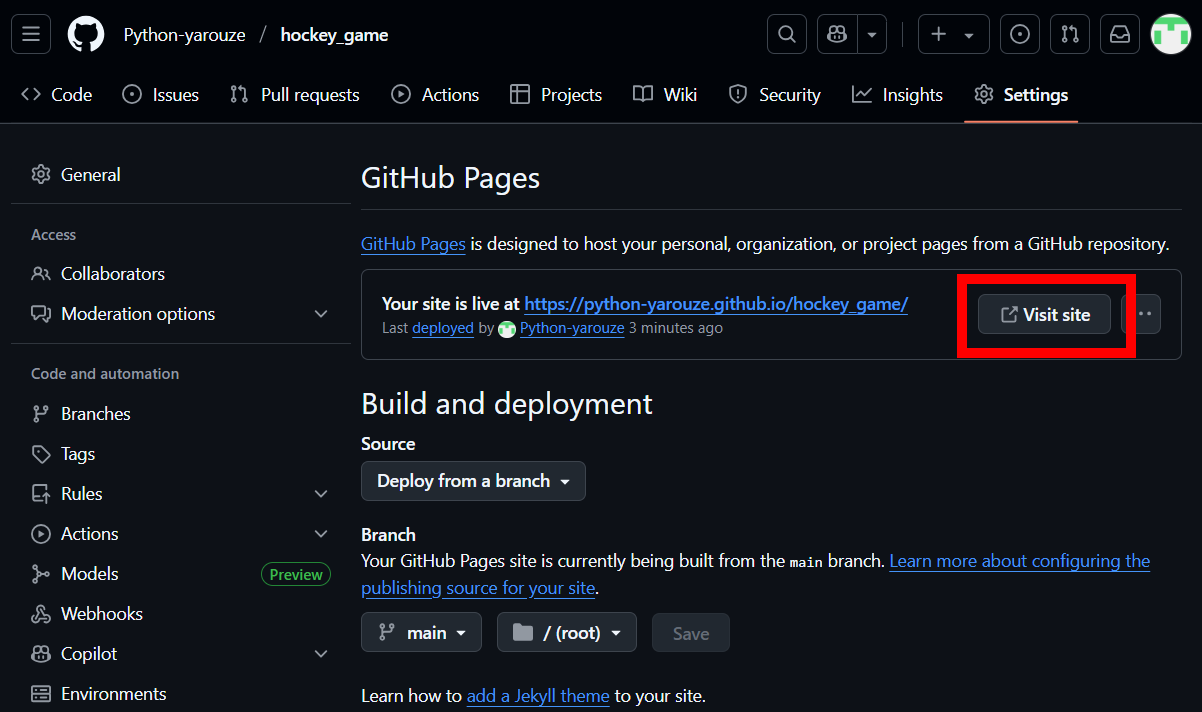
Task: Open the Actions repository tab
Action: click(435, 95)
